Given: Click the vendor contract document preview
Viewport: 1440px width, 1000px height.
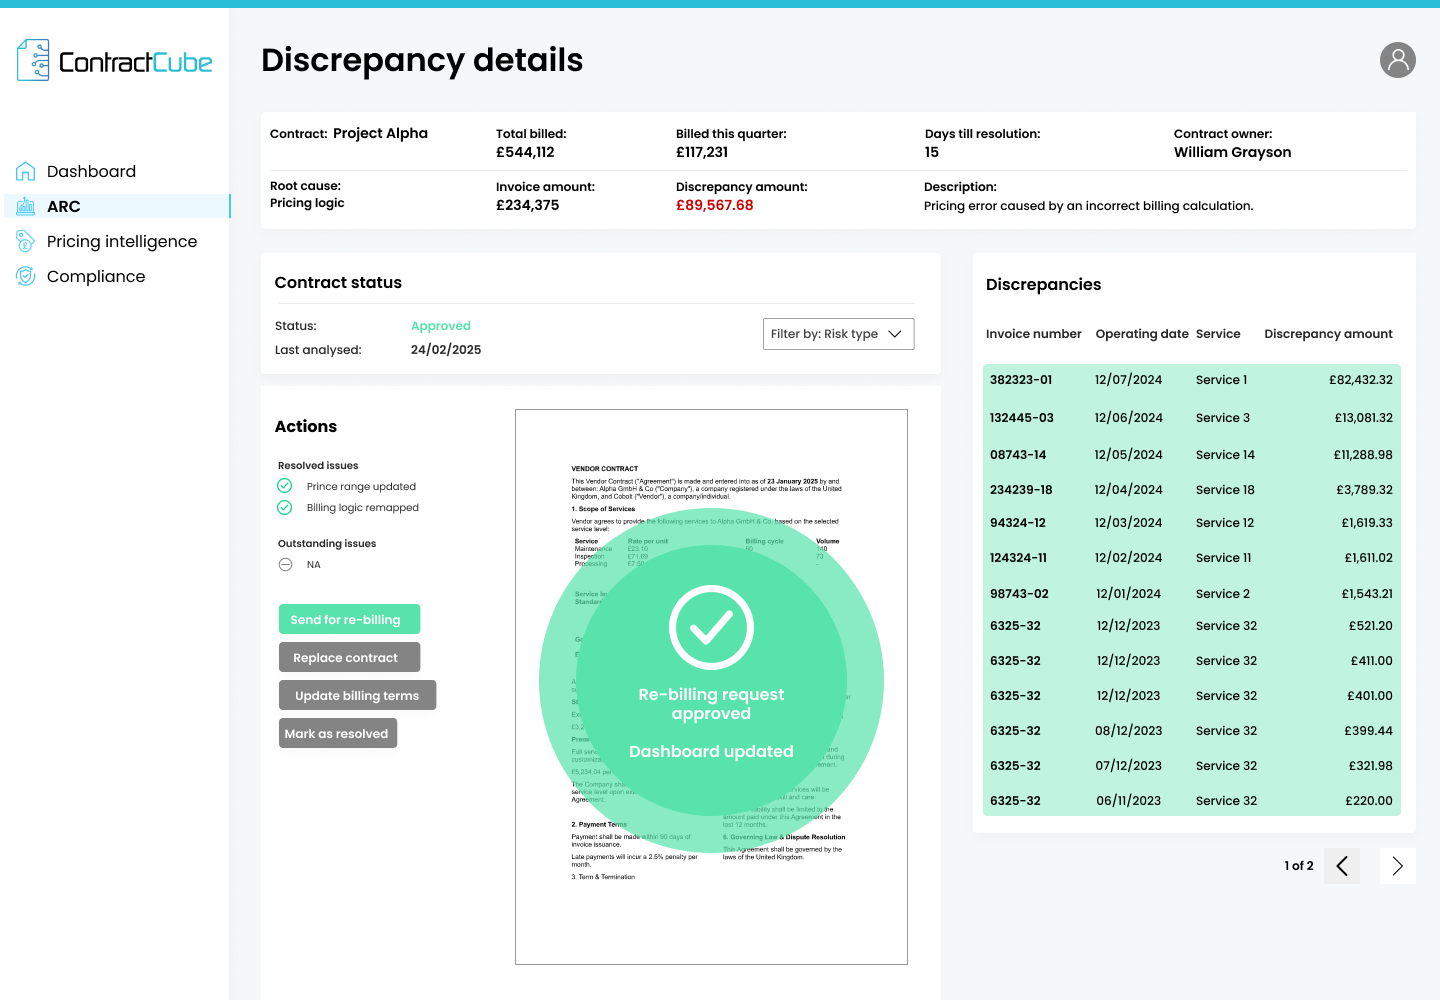Looking at the screenshot, I should tap(711, 687).
